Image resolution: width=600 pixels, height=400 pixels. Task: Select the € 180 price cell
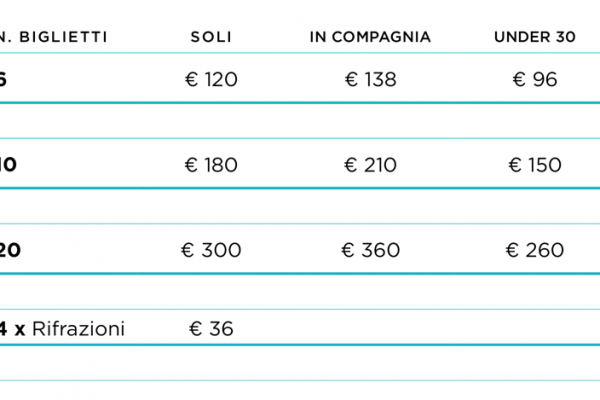click(211, 165)
